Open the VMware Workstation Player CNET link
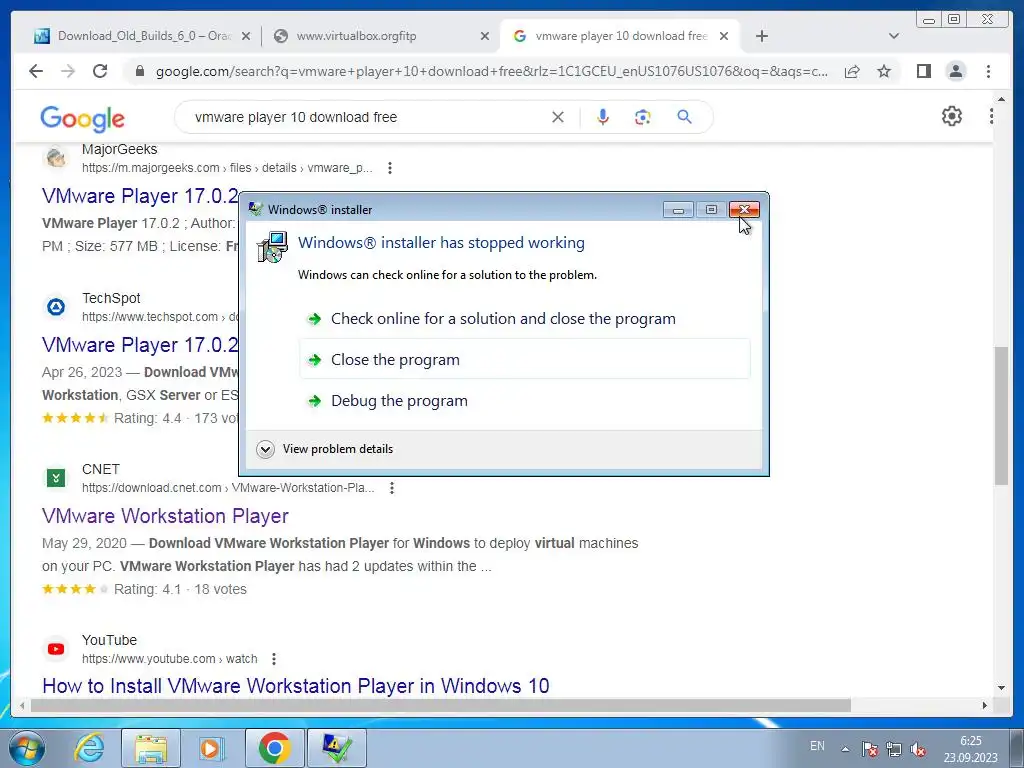This screenshot has width=1024, height=768. (165, 516)
